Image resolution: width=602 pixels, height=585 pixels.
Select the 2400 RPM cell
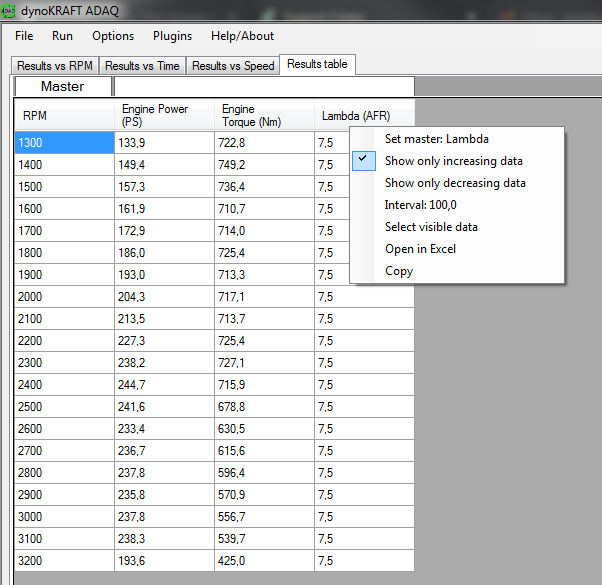tap(64, 385)
